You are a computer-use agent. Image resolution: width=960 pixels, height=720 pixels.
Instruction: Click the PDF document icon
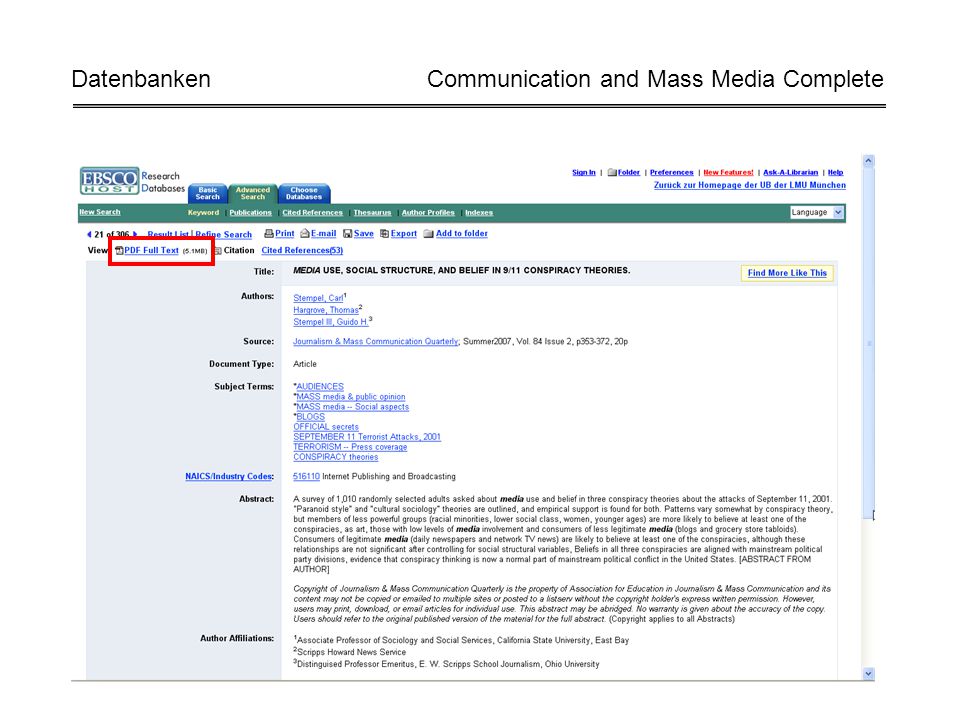coord(119,250)
